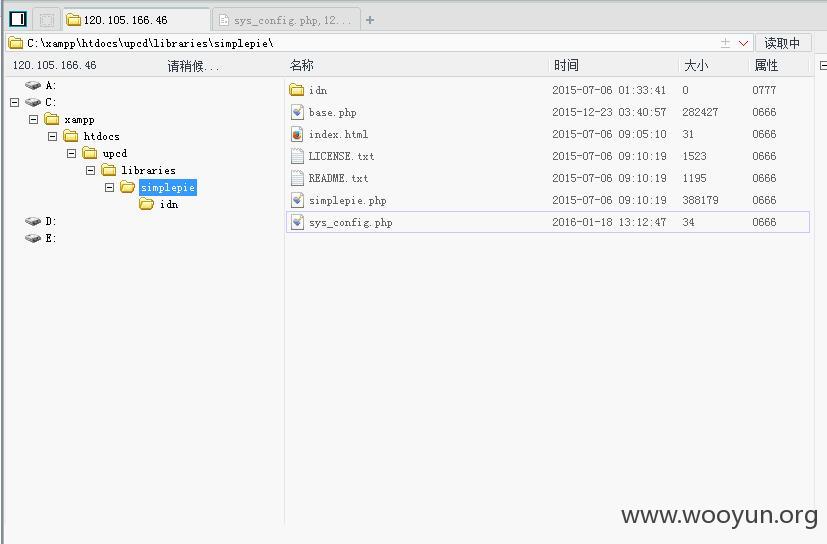Viewport: 827px width, 544px height.
Task: Collapse the htdocs folder node
Action: click(52, 136)
